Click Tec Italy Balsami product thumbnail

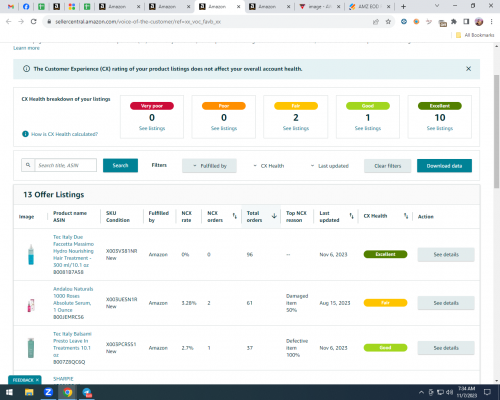point(31,348)
